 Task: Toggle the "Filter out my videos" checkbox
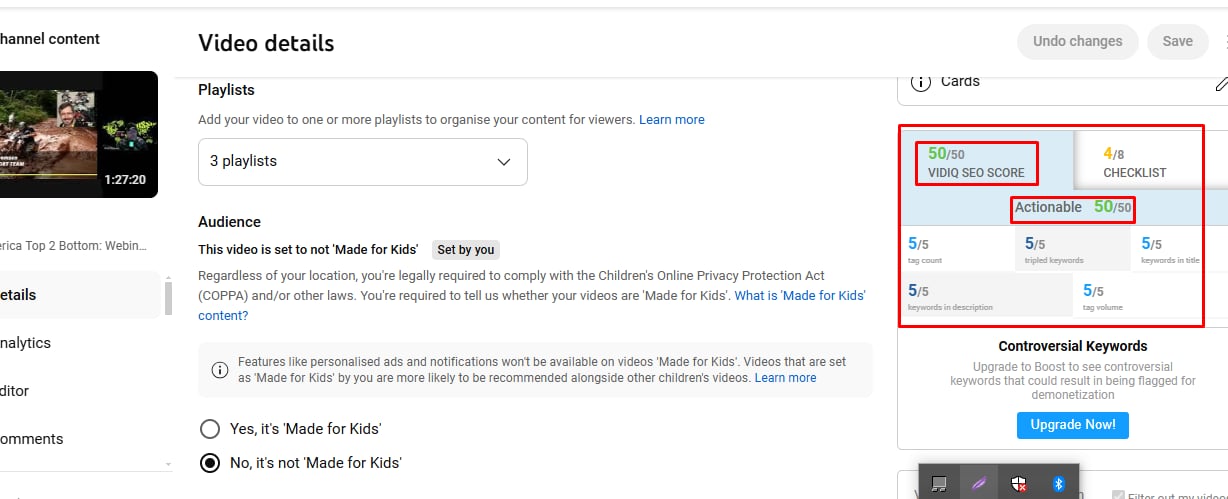pyautogui.click(x=1118, y=495)
